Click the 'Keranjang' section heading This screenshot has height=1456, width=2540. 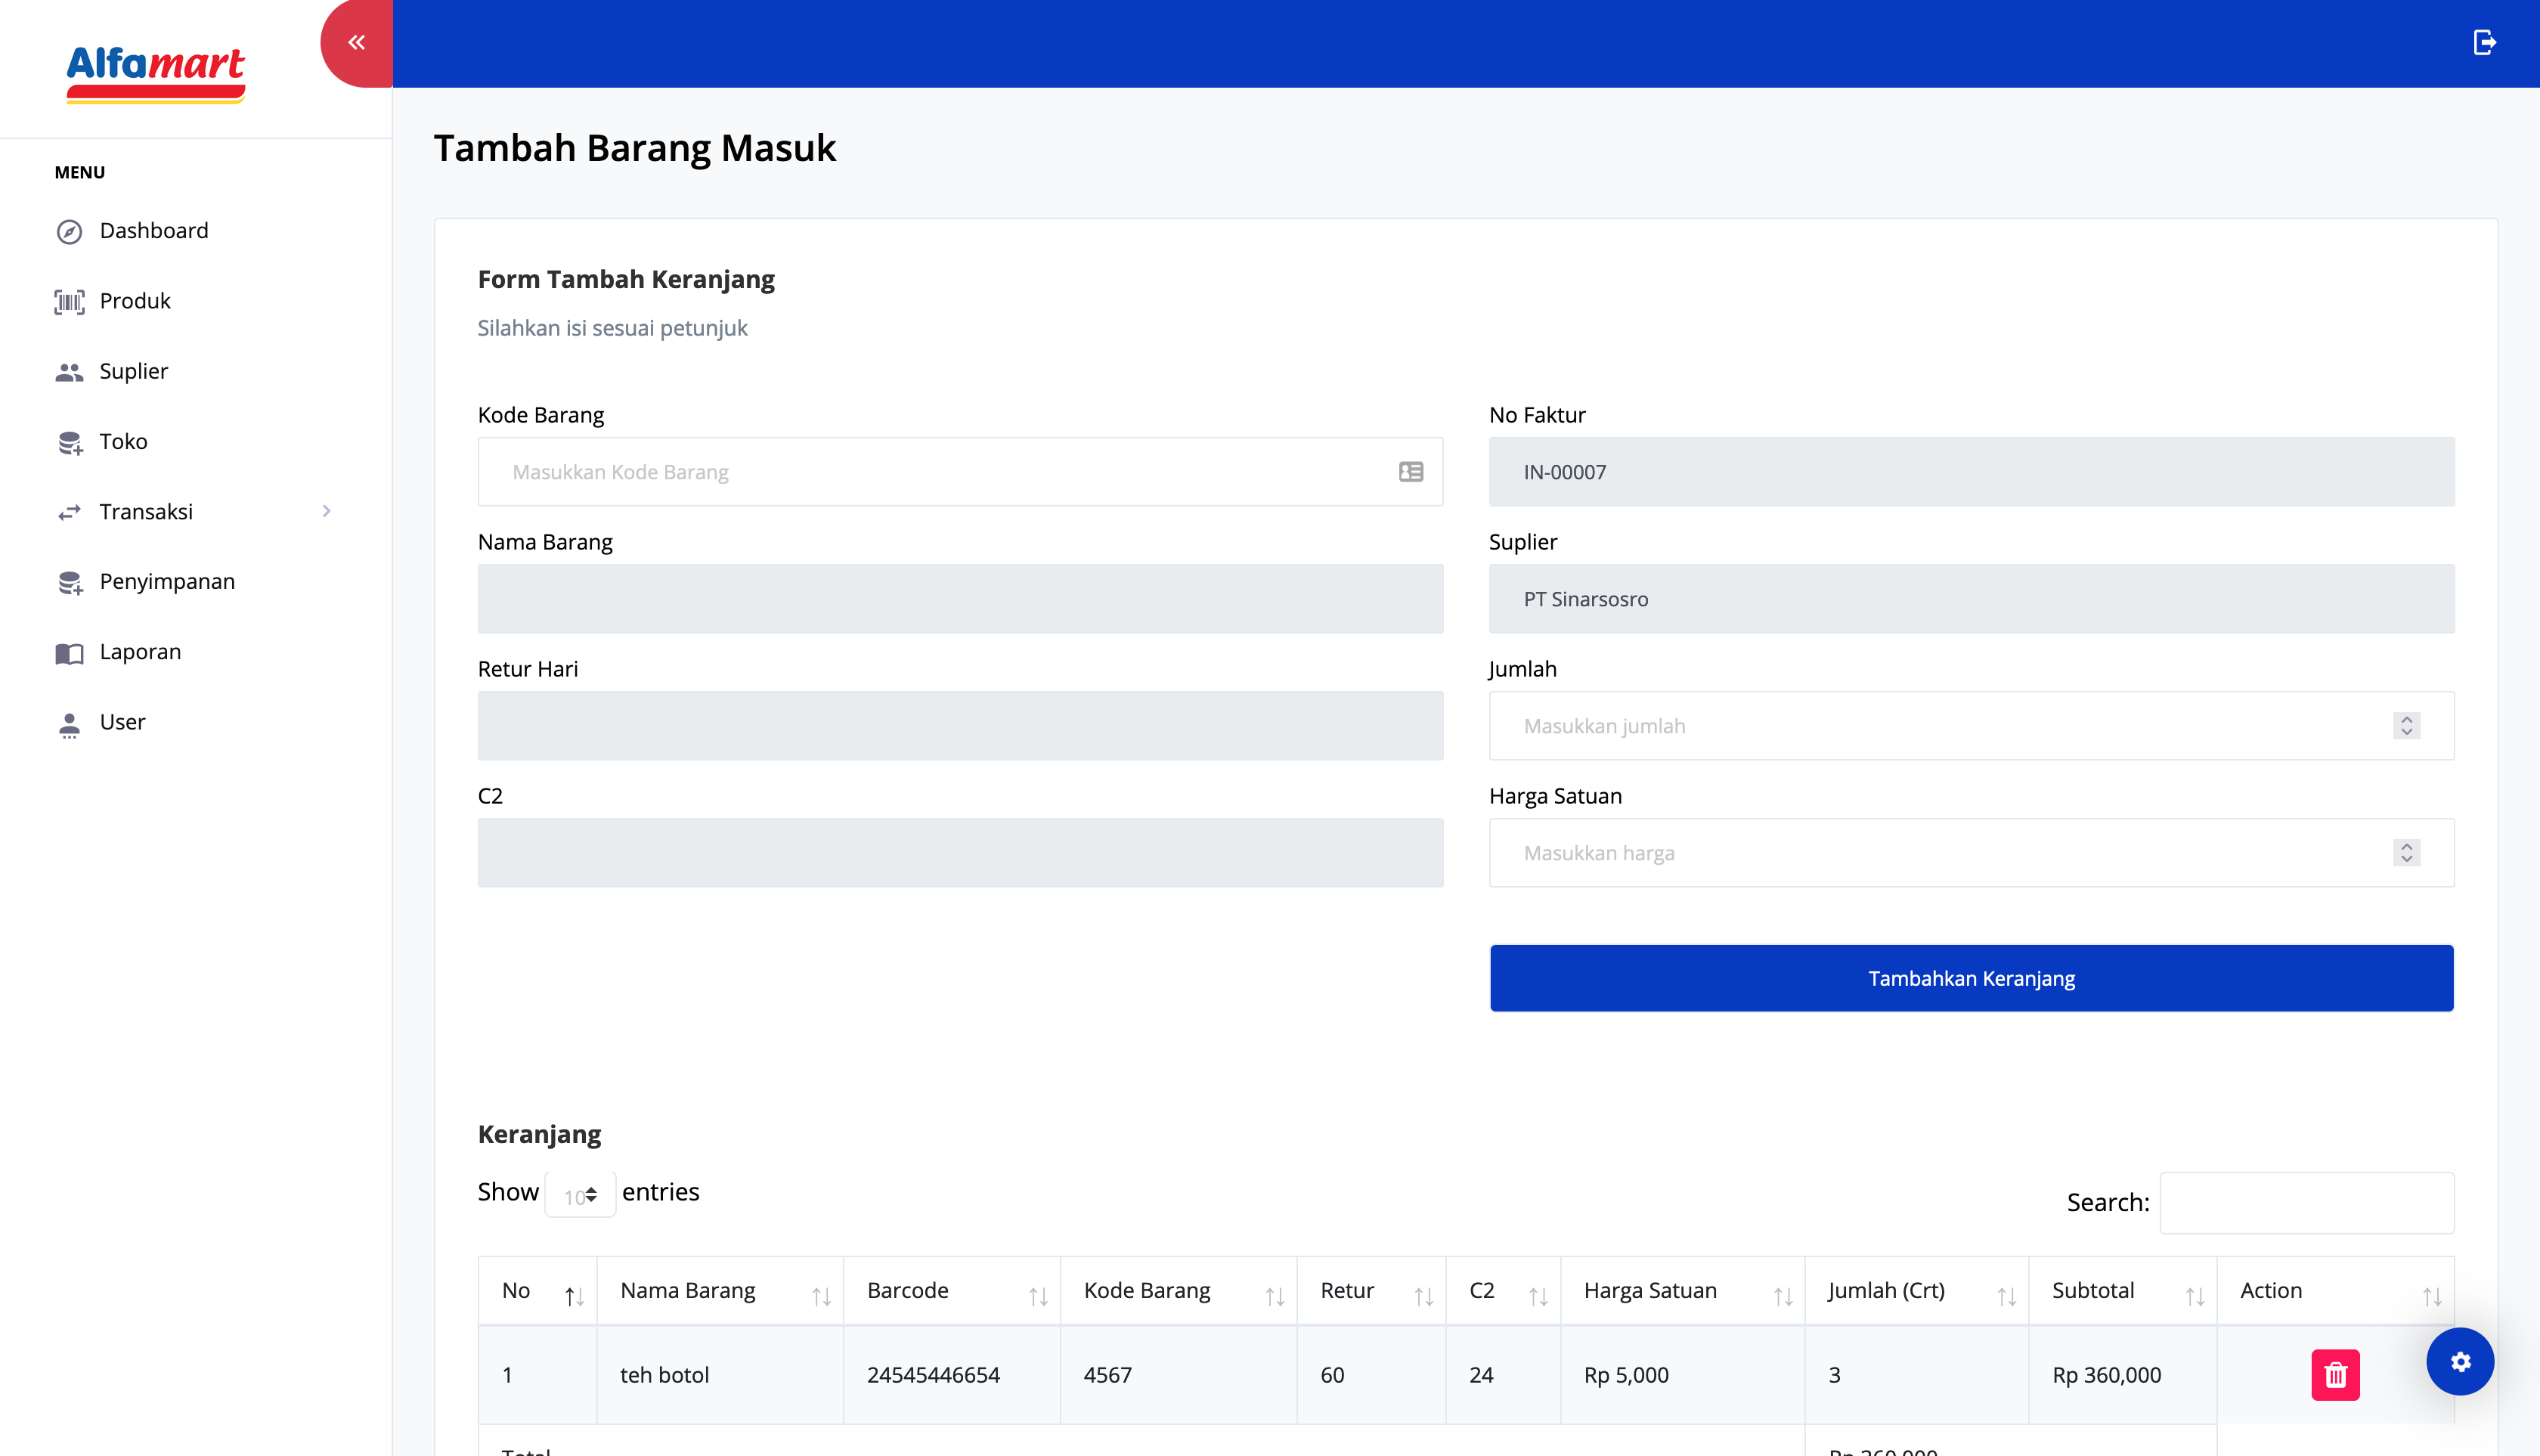(x=539, y=1134)
